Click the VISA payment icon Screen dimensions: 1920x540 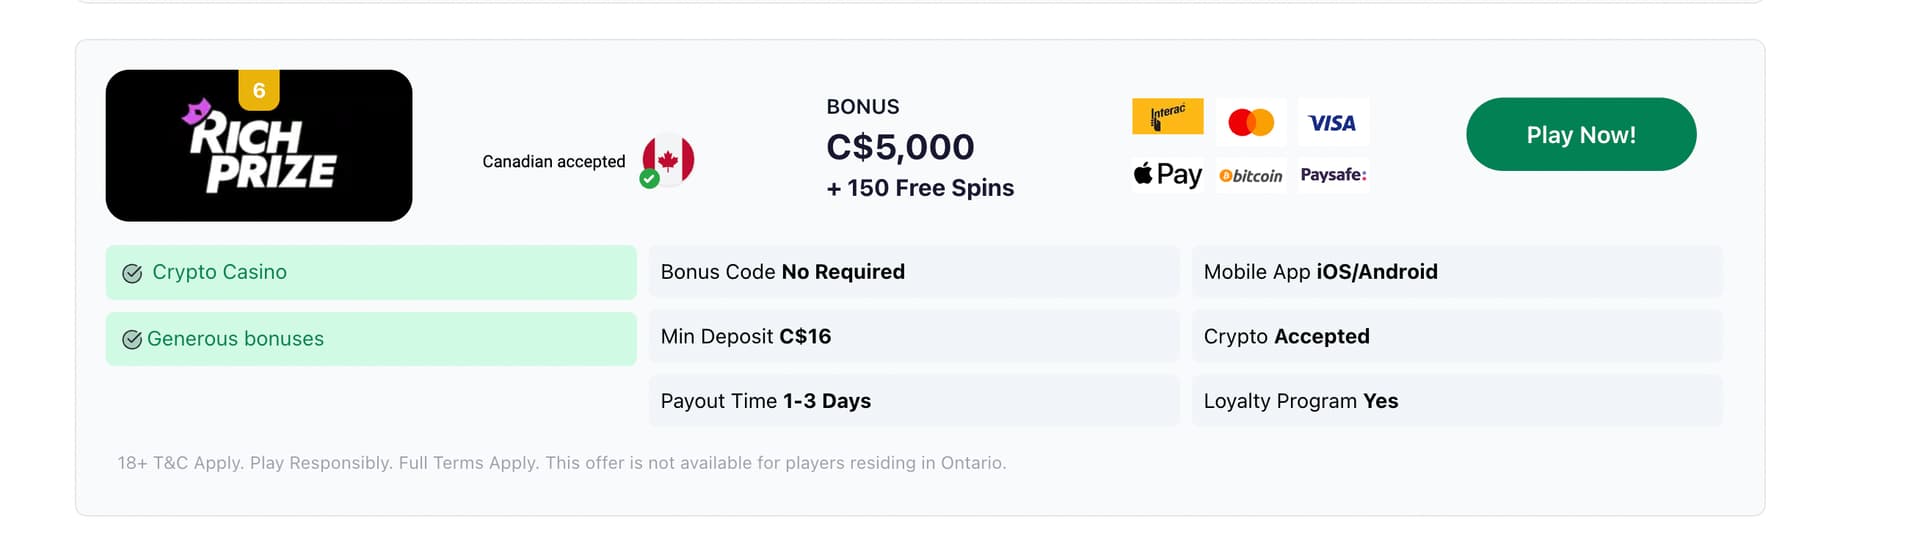click(1332, 122)
